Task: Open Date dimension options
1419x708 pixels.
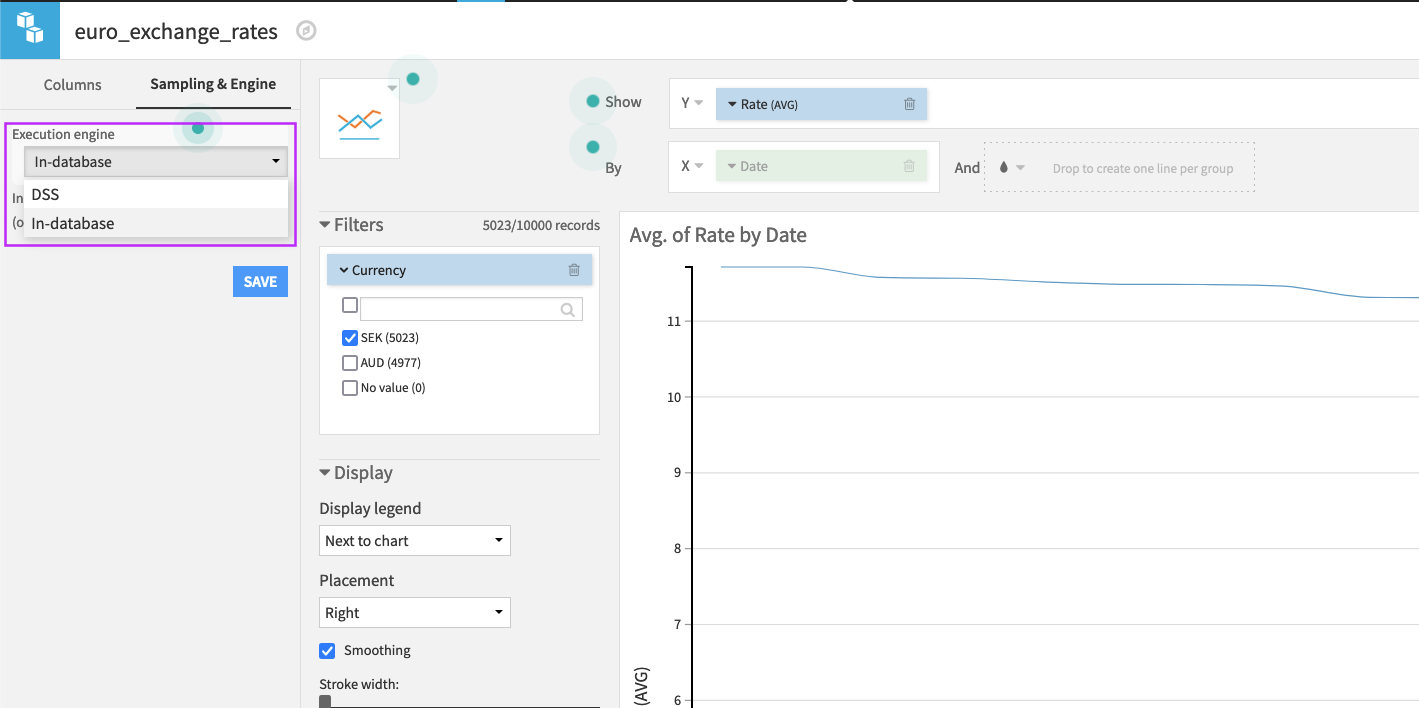Action: click(x=732, y=167)
